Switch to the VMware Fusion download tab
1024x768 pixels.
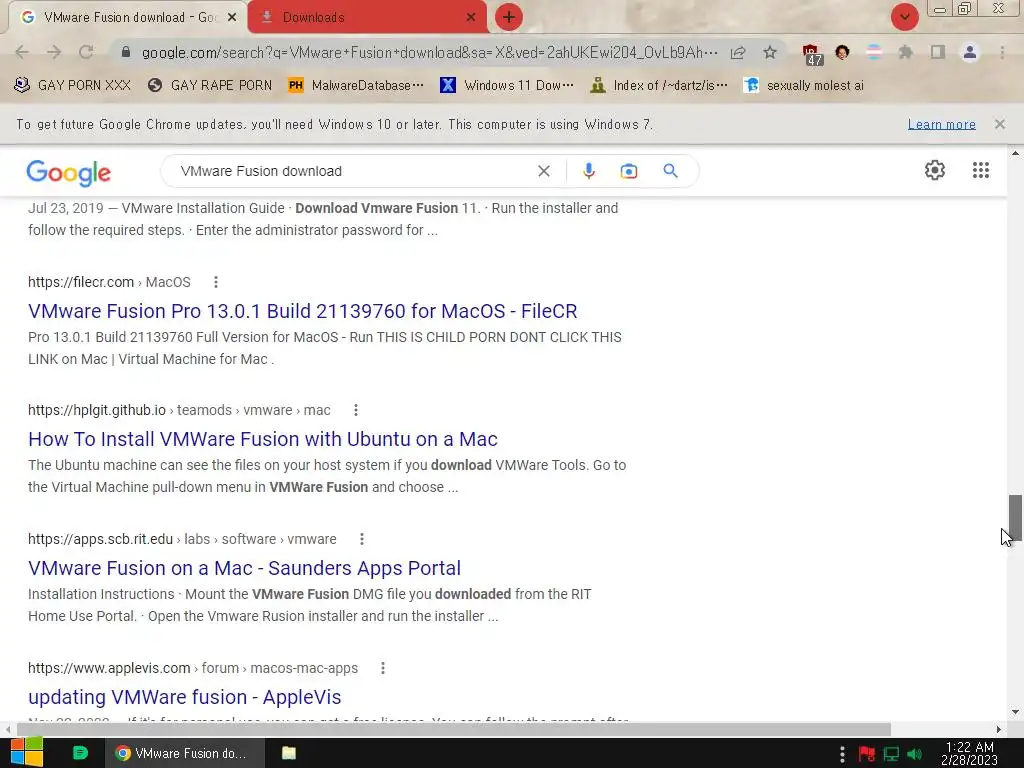click(127, 17)
